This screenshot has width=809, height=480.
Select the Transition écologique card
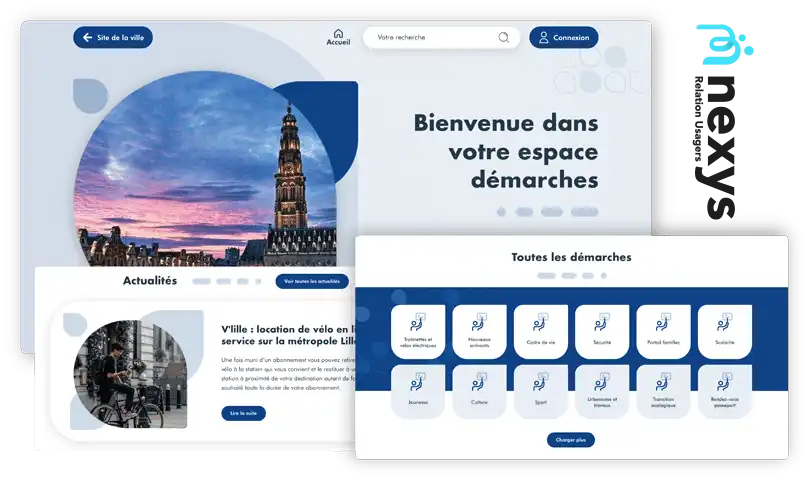pos(664,391)
